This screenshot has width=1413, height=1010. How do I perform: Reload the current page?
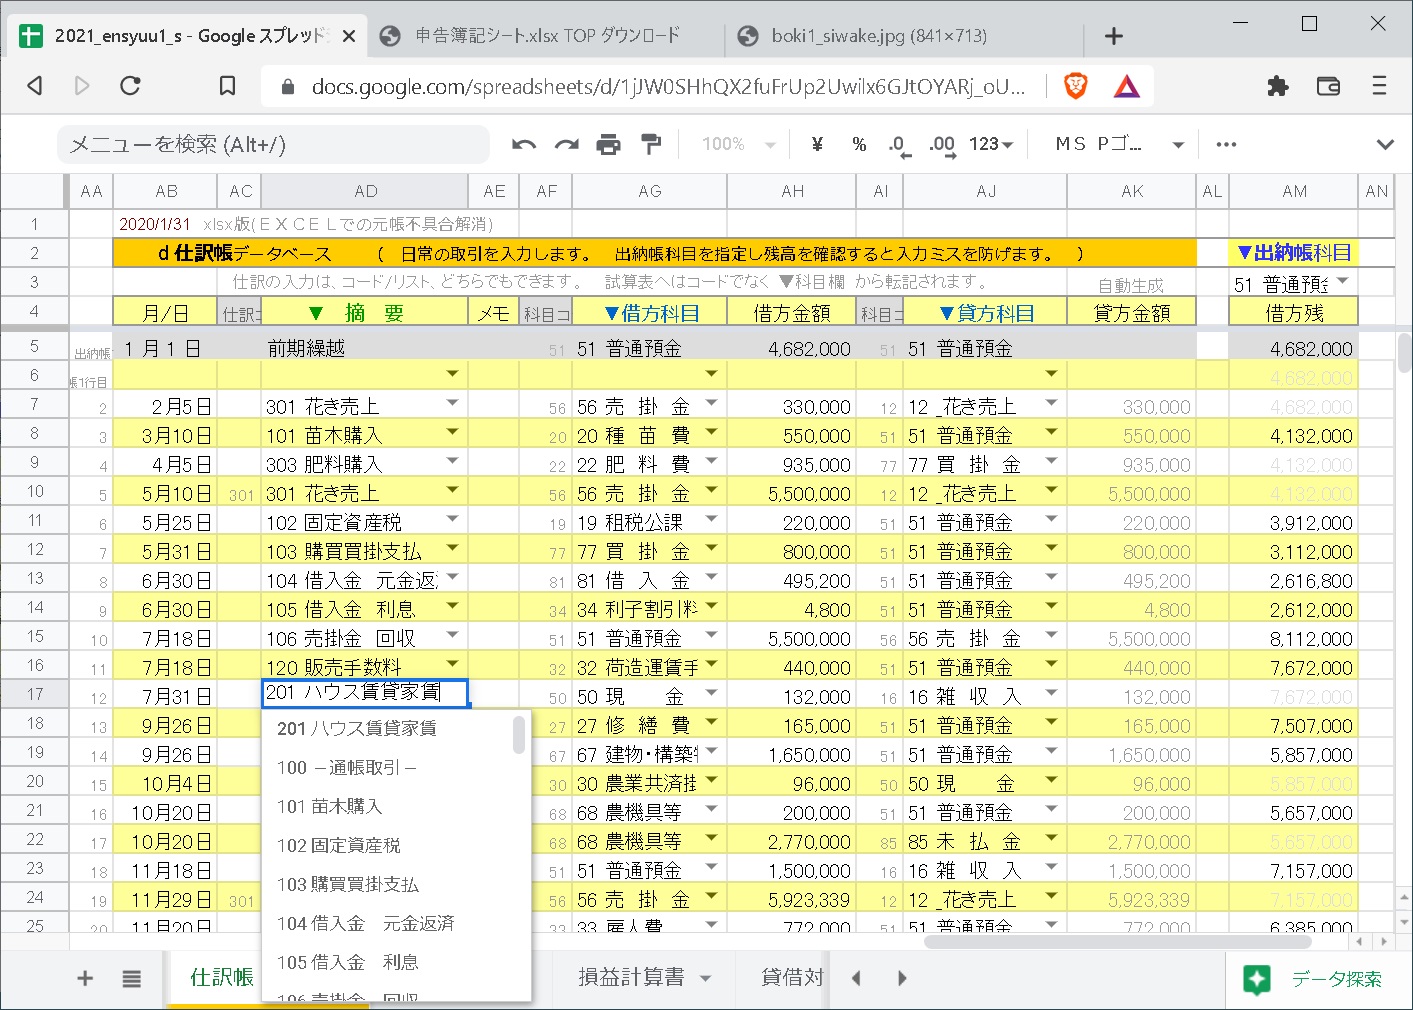click(130, 86)
